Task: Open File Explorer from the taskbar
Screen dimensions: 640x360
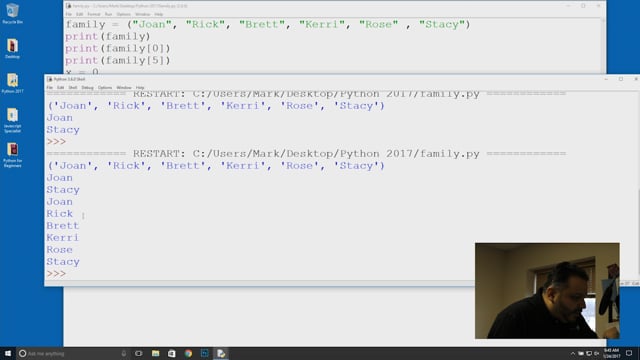Action: (x=156, y=353)
